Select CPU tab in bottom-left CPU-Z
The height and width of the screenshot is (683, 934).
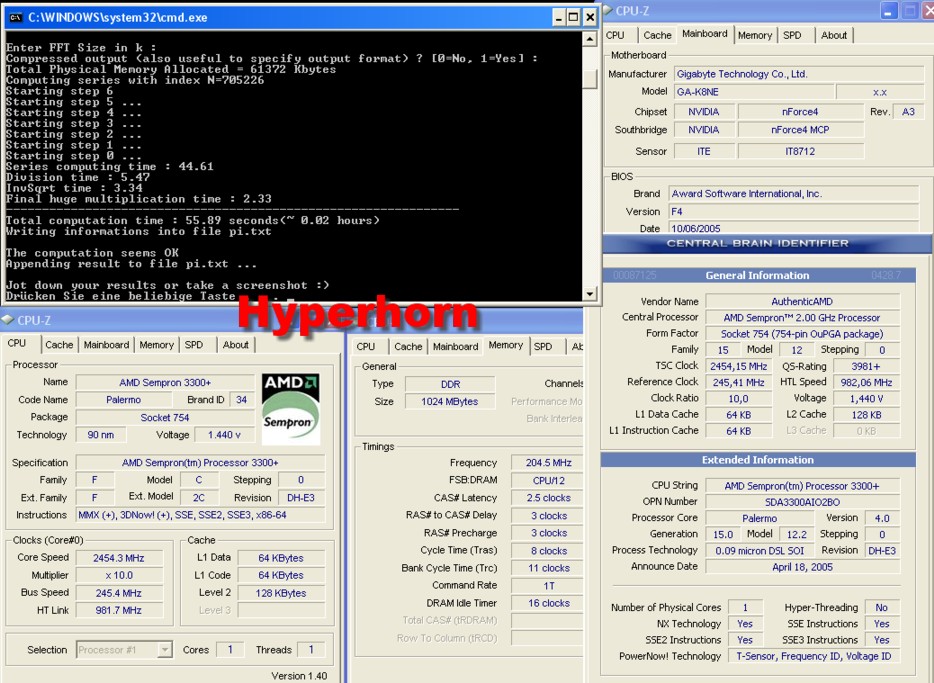[x=17, y=343]
